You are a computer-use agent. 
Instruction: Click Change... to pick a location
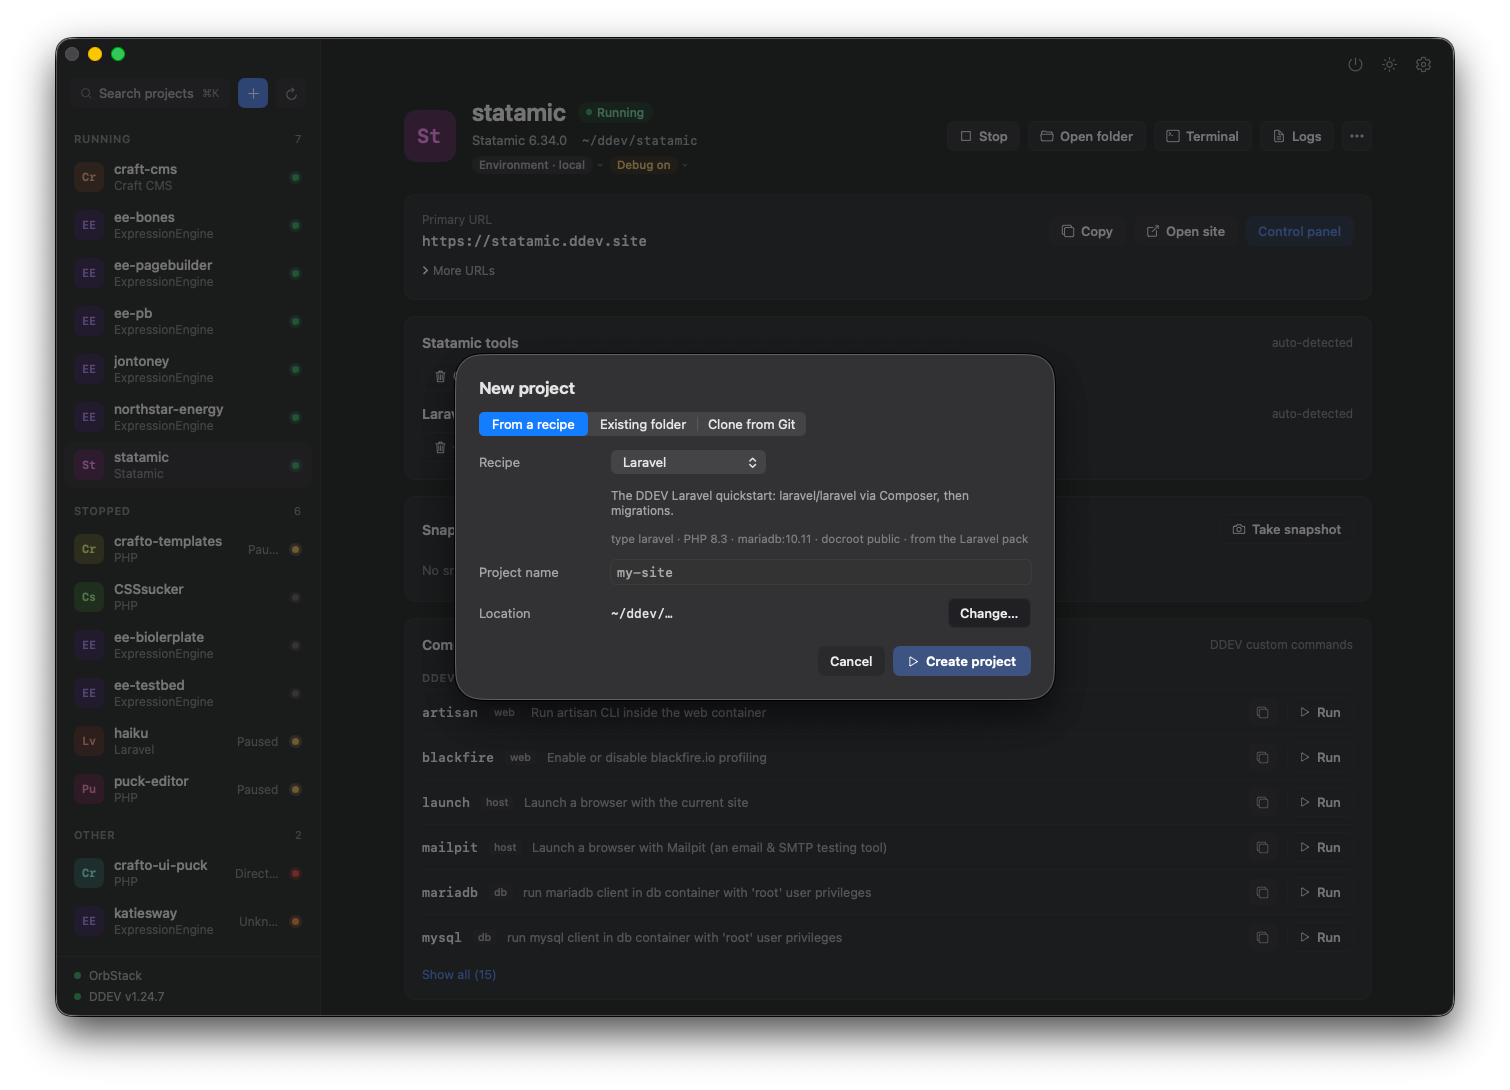(989, 613)
